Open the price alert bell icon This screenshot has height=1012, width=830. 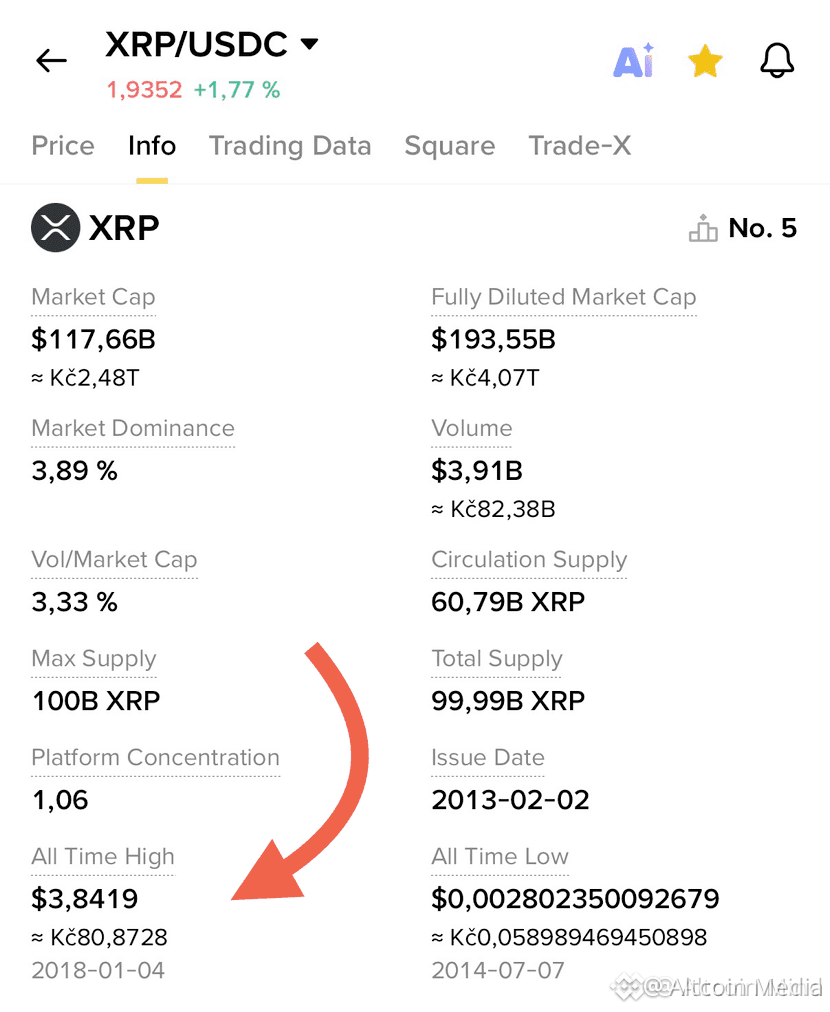tap(776, 61)
